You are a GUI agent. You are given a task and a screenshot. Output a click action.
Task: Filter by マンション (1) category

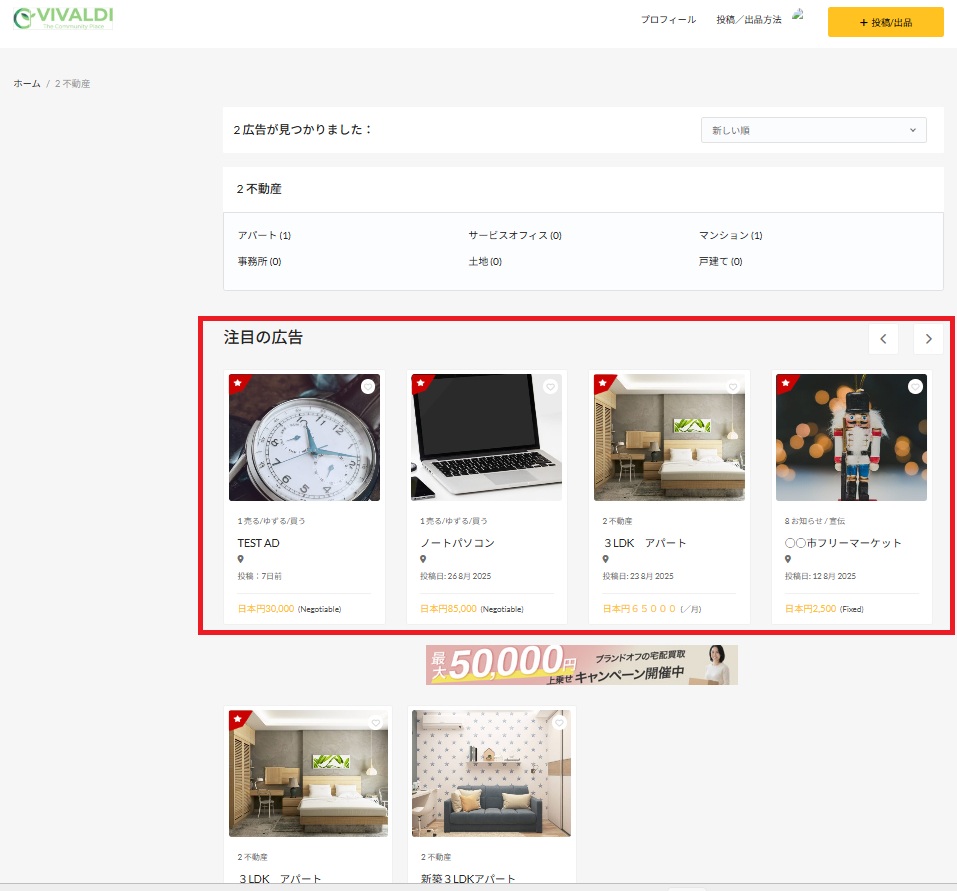730,236
